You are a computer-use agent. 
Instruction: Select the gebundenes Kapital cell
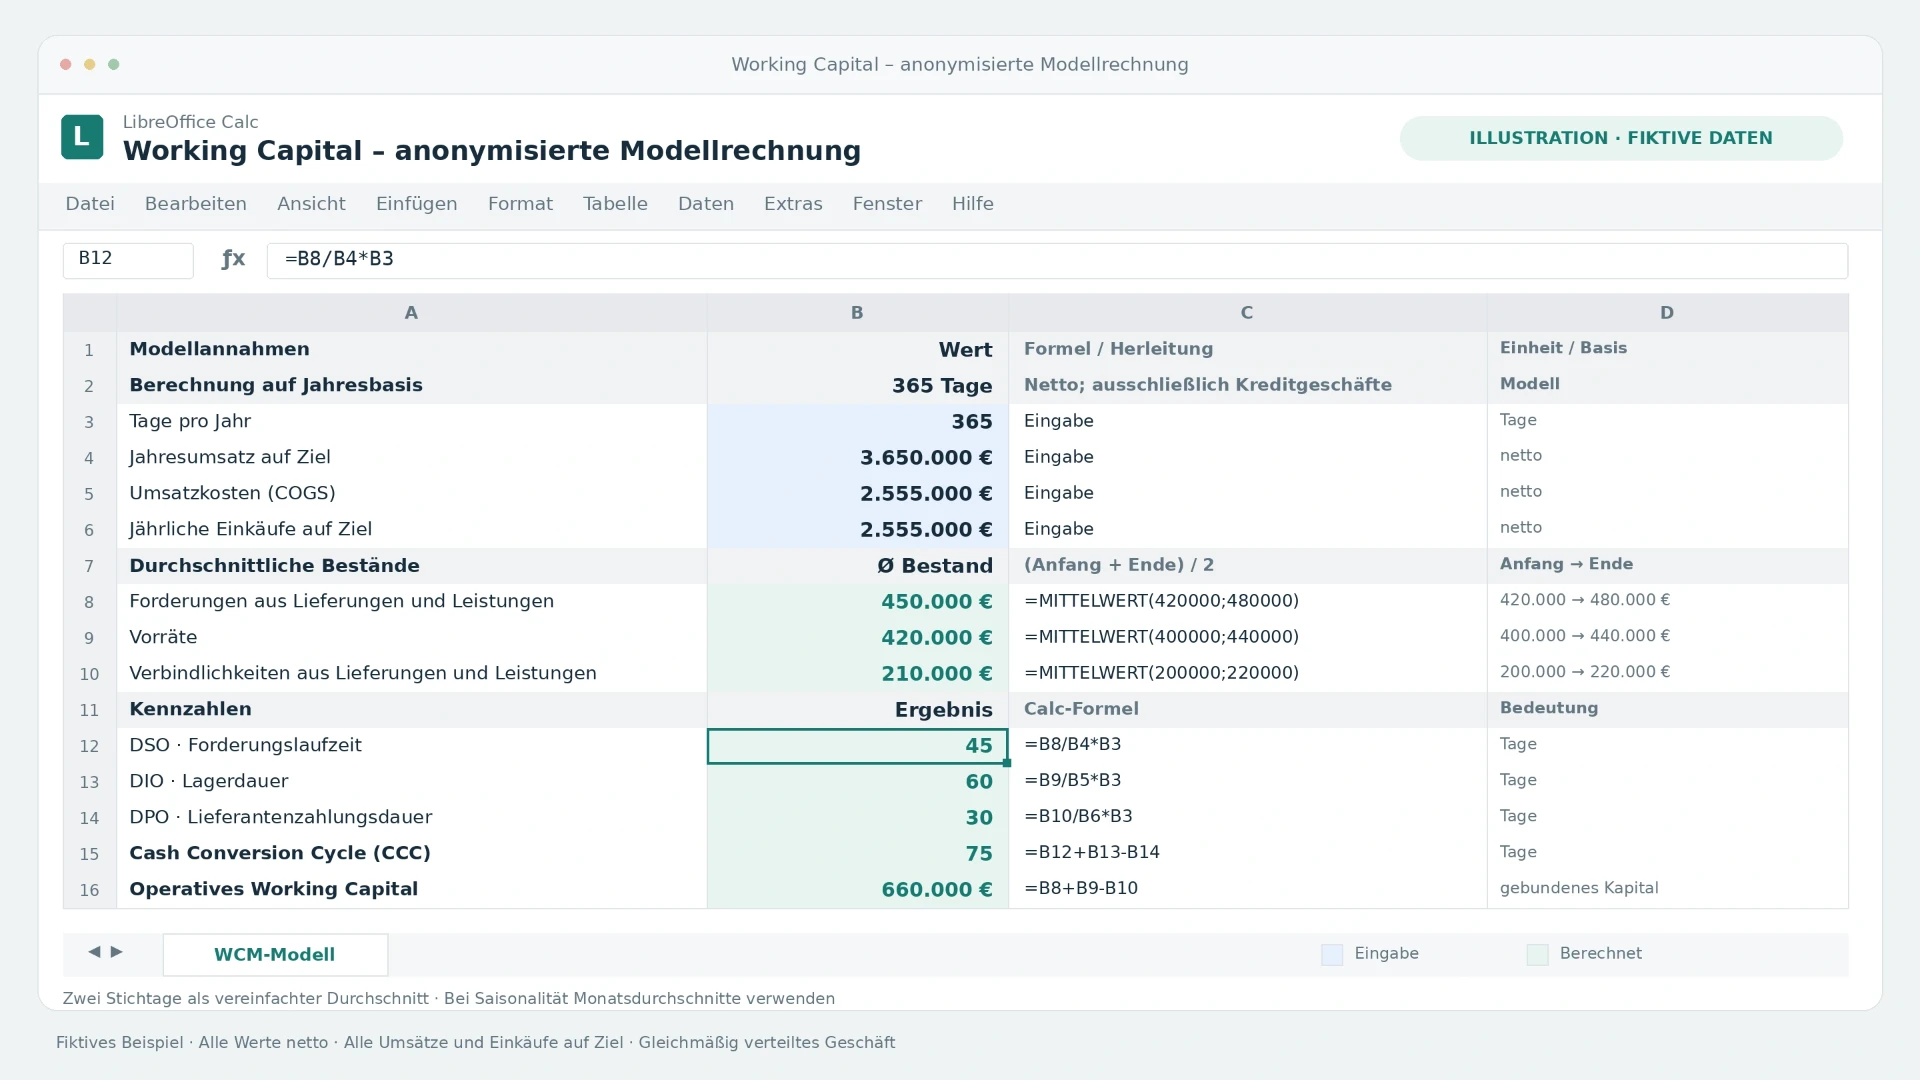1667,890
